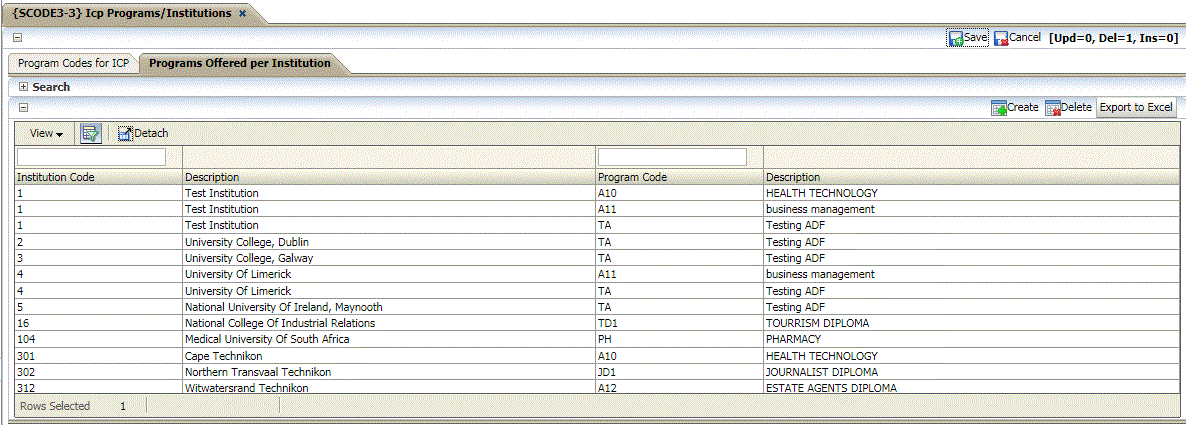Focus the Institution Code filter field

pyautogui.click(x=91, y=157)
